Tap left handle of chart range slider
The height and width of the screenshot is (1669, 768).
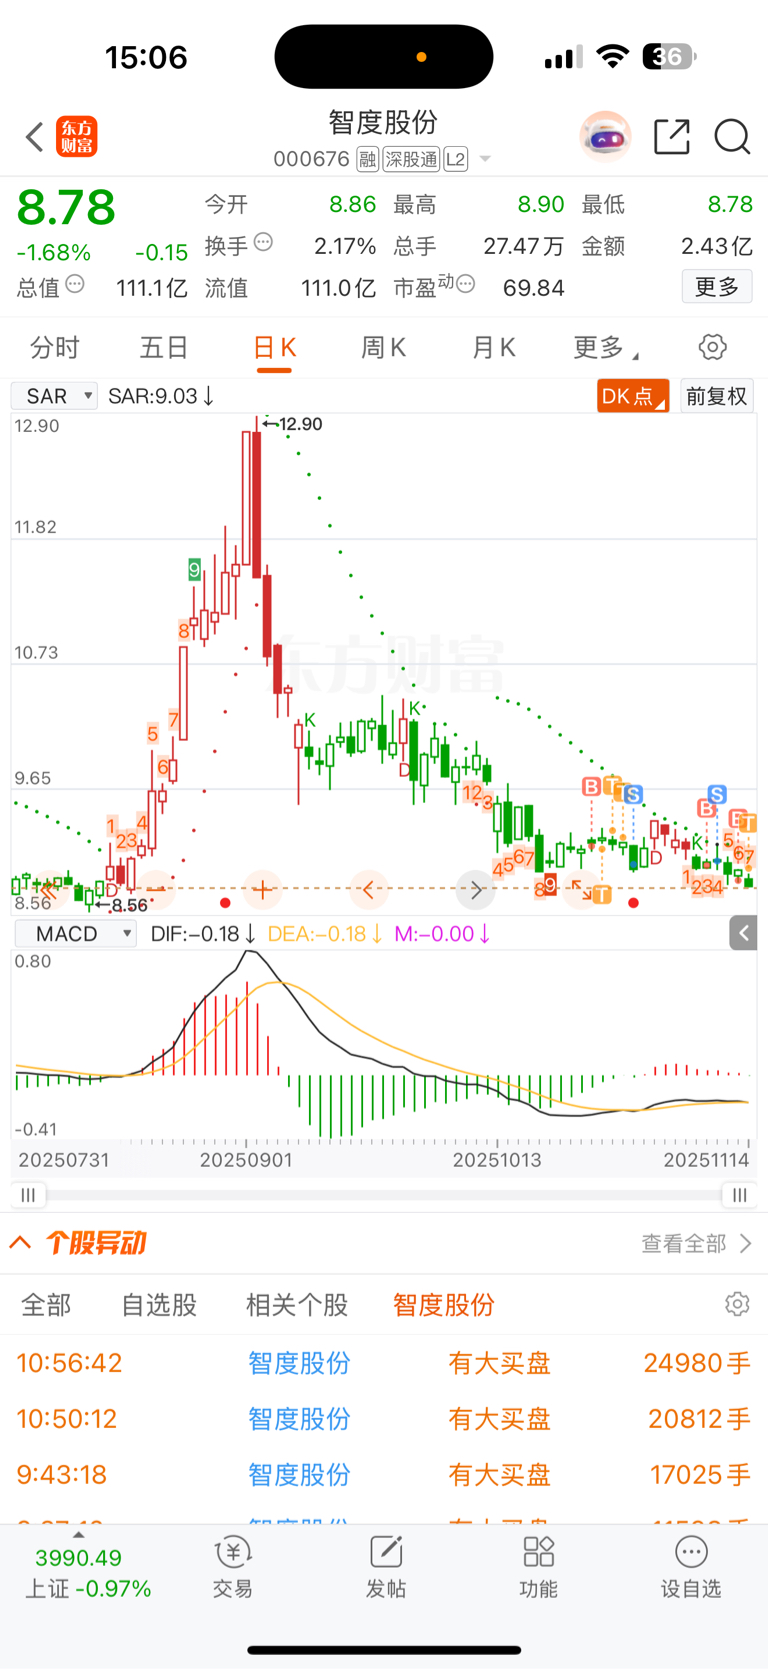[x=28, y=1195]
